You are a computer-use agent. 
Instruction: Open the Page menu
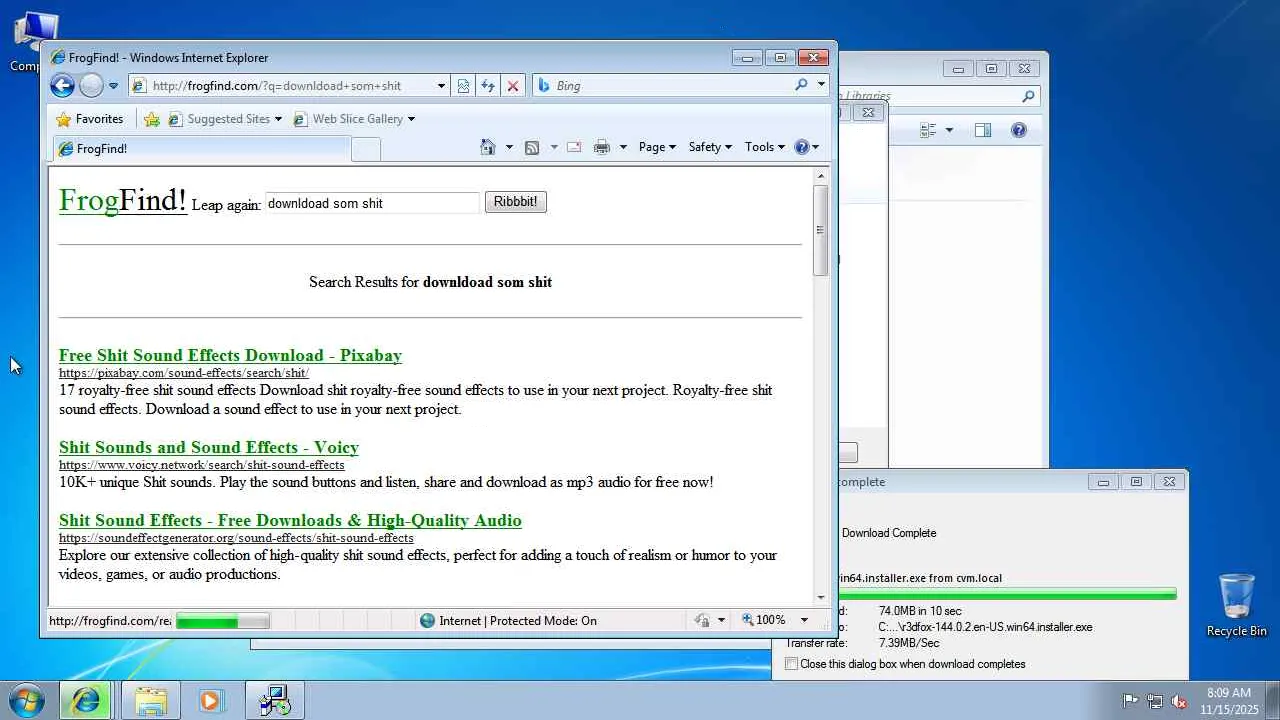coord(657,147)
